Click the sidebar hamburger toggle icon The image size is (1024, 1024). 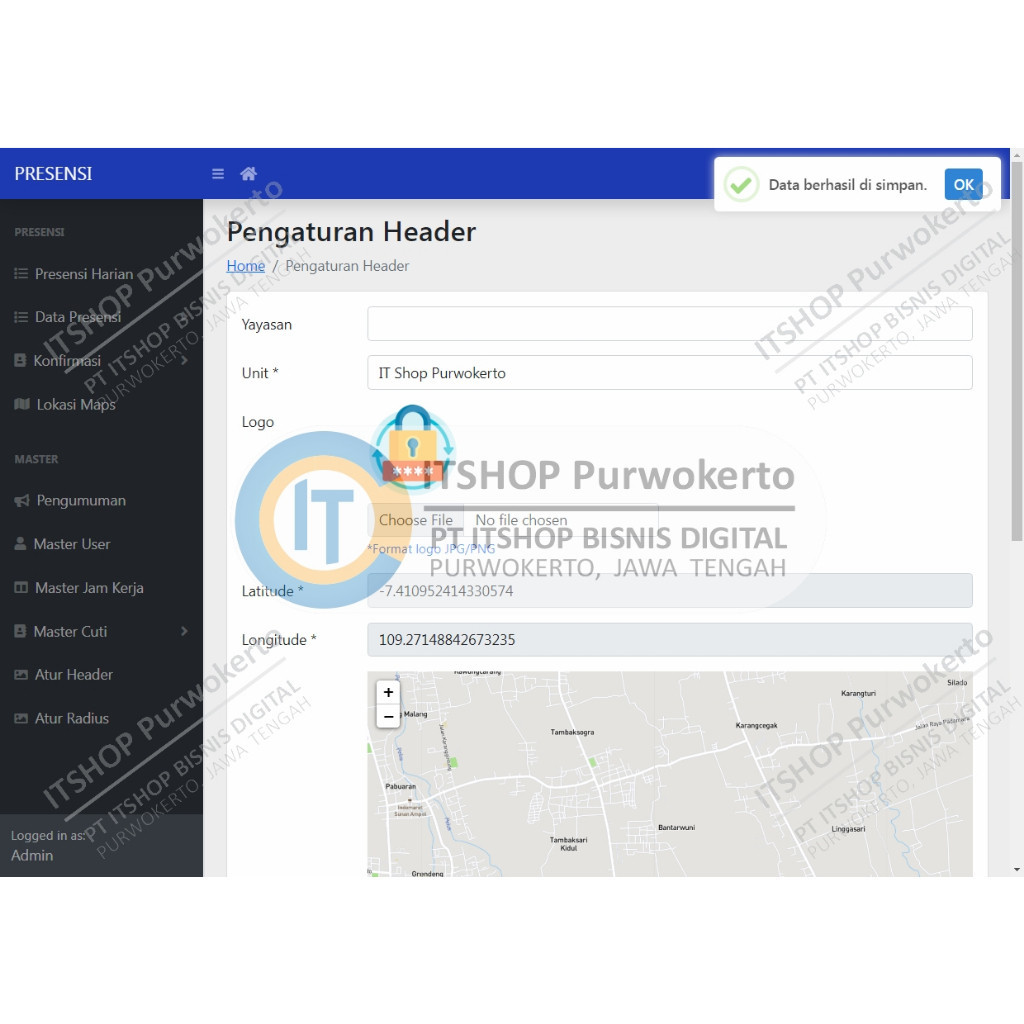click(217, 173)
